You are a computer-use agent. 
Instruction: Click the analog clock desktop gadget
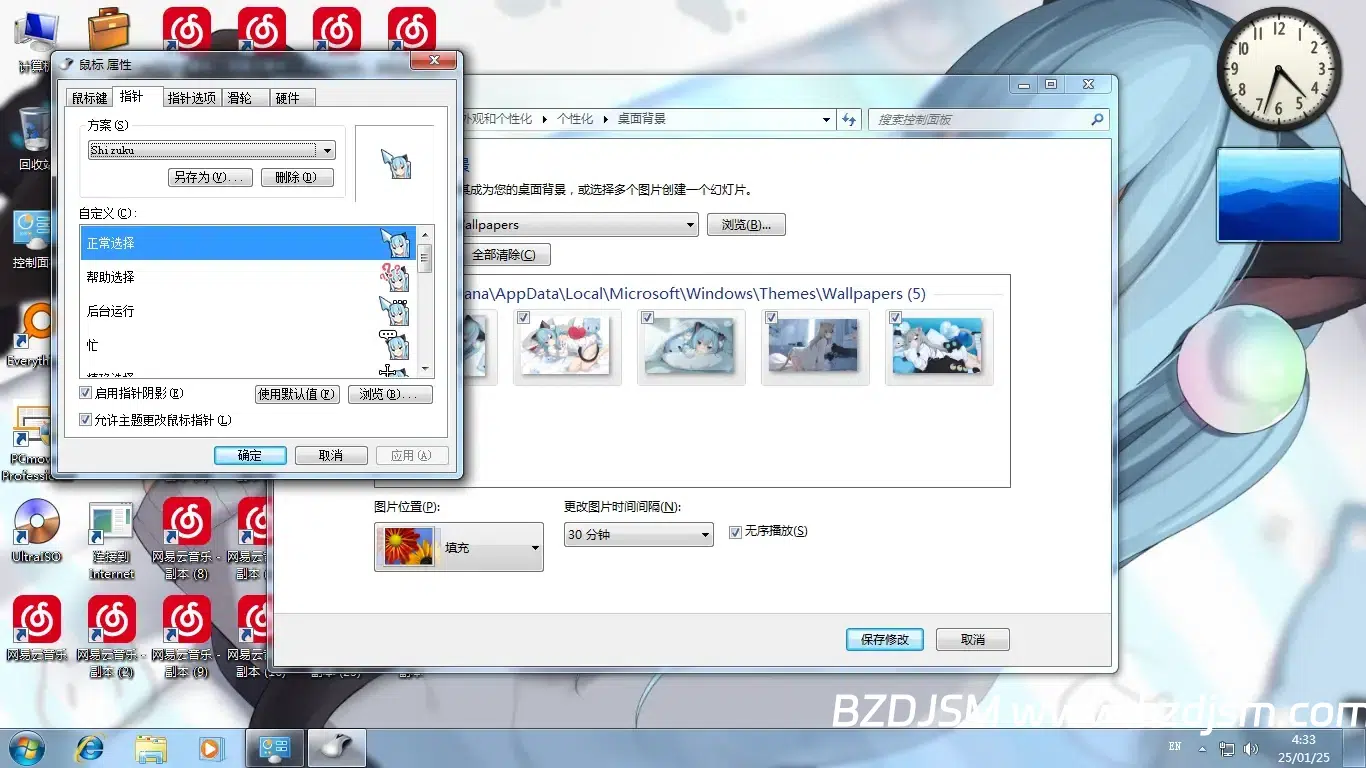click(1278, 69)
